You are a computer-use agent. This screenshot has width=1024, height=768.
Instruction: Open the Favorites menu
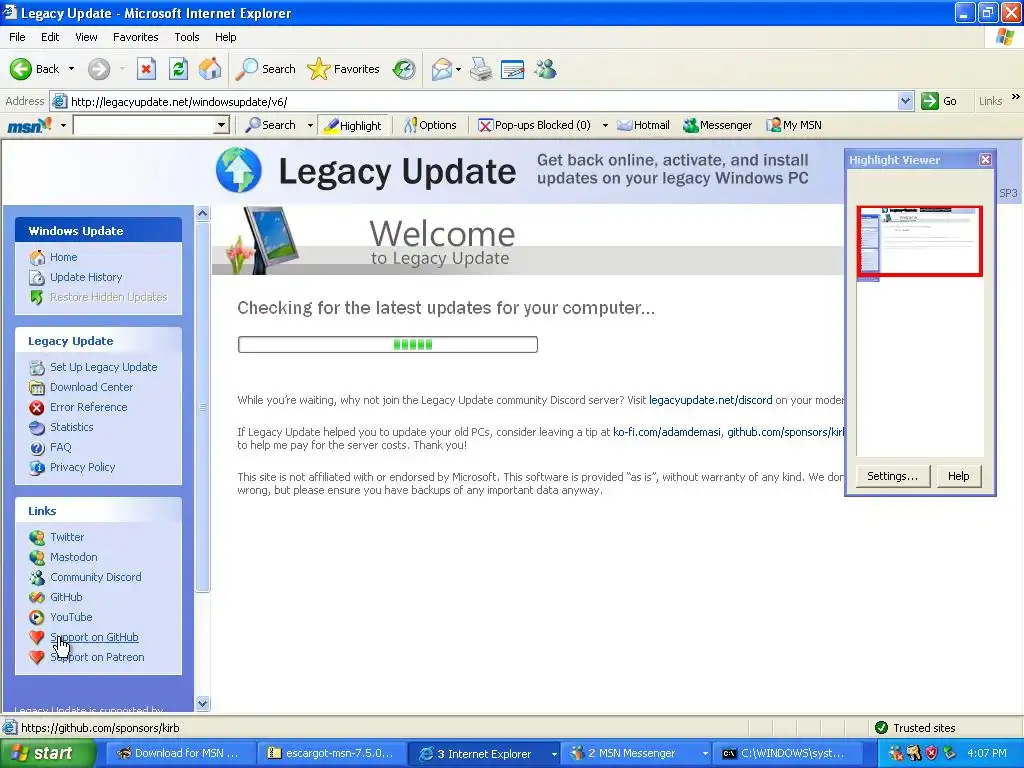135,37
